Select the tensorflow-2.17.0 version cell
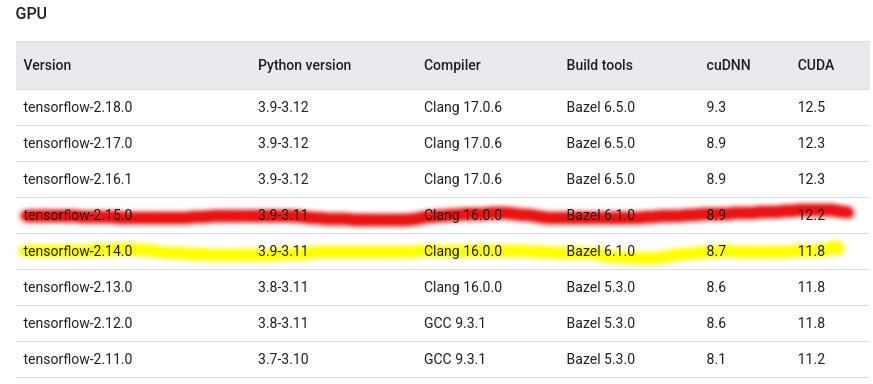 coord(78,143)
